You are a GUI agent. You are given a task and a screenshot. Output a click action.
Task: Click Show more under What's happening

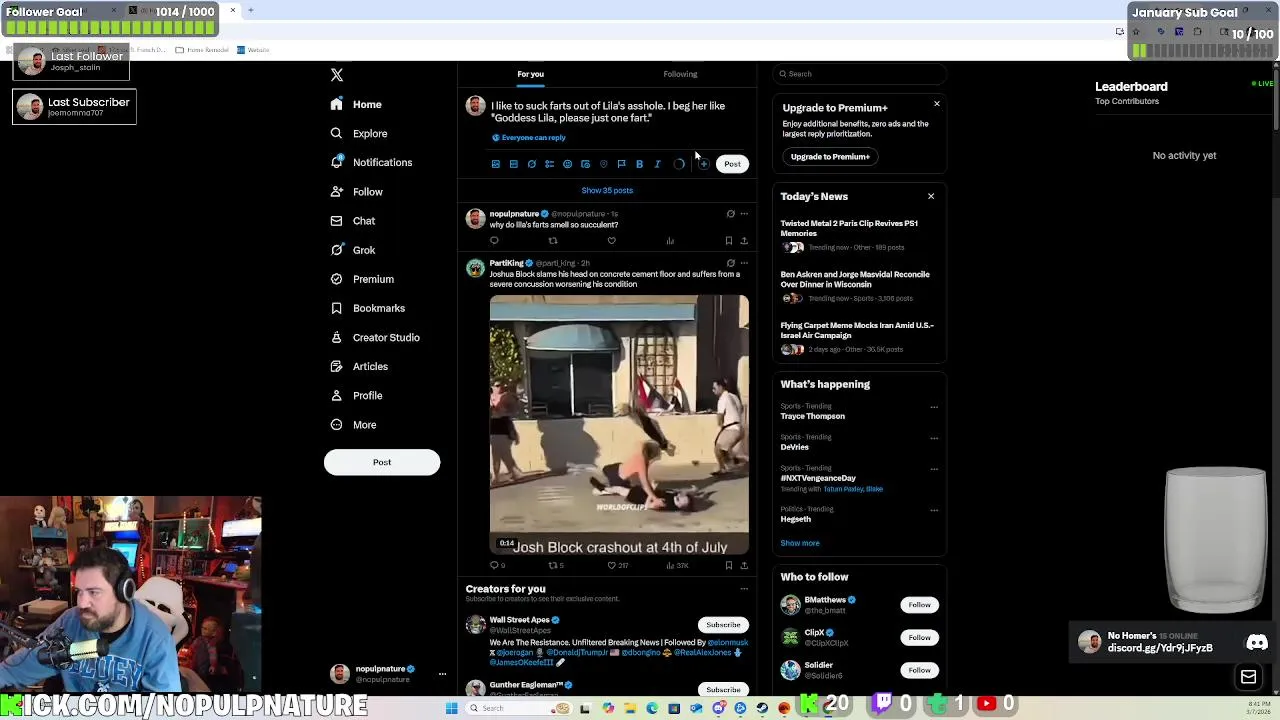[800, 543]
